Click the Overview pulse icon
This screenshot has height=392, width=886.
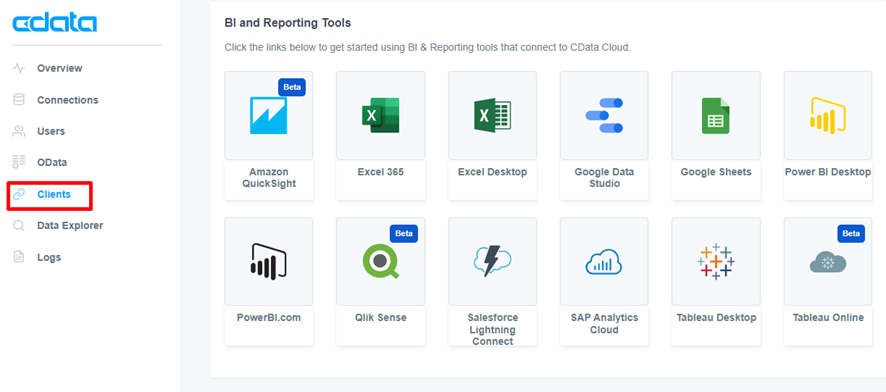[19, 68]
